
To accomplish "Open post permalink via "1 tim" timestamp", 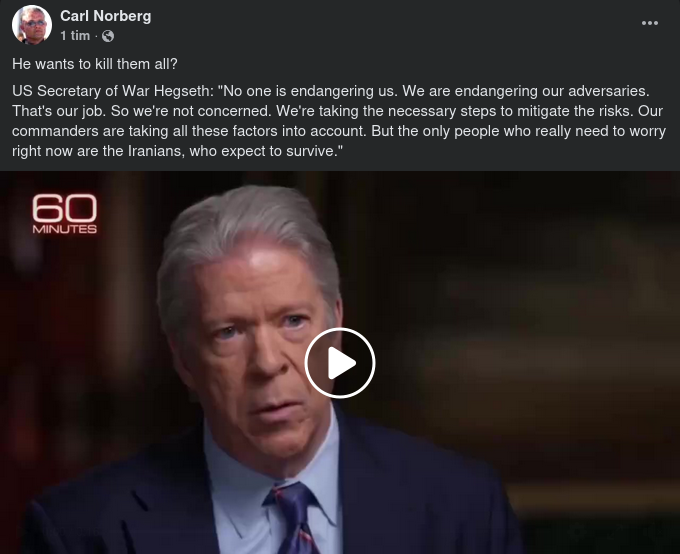I will click(x=75, y=36).
